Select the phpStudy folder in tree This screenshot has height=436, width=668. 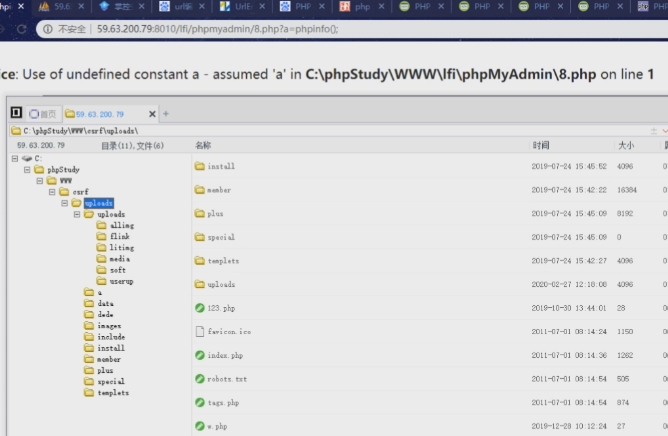(x=58, y=170)
